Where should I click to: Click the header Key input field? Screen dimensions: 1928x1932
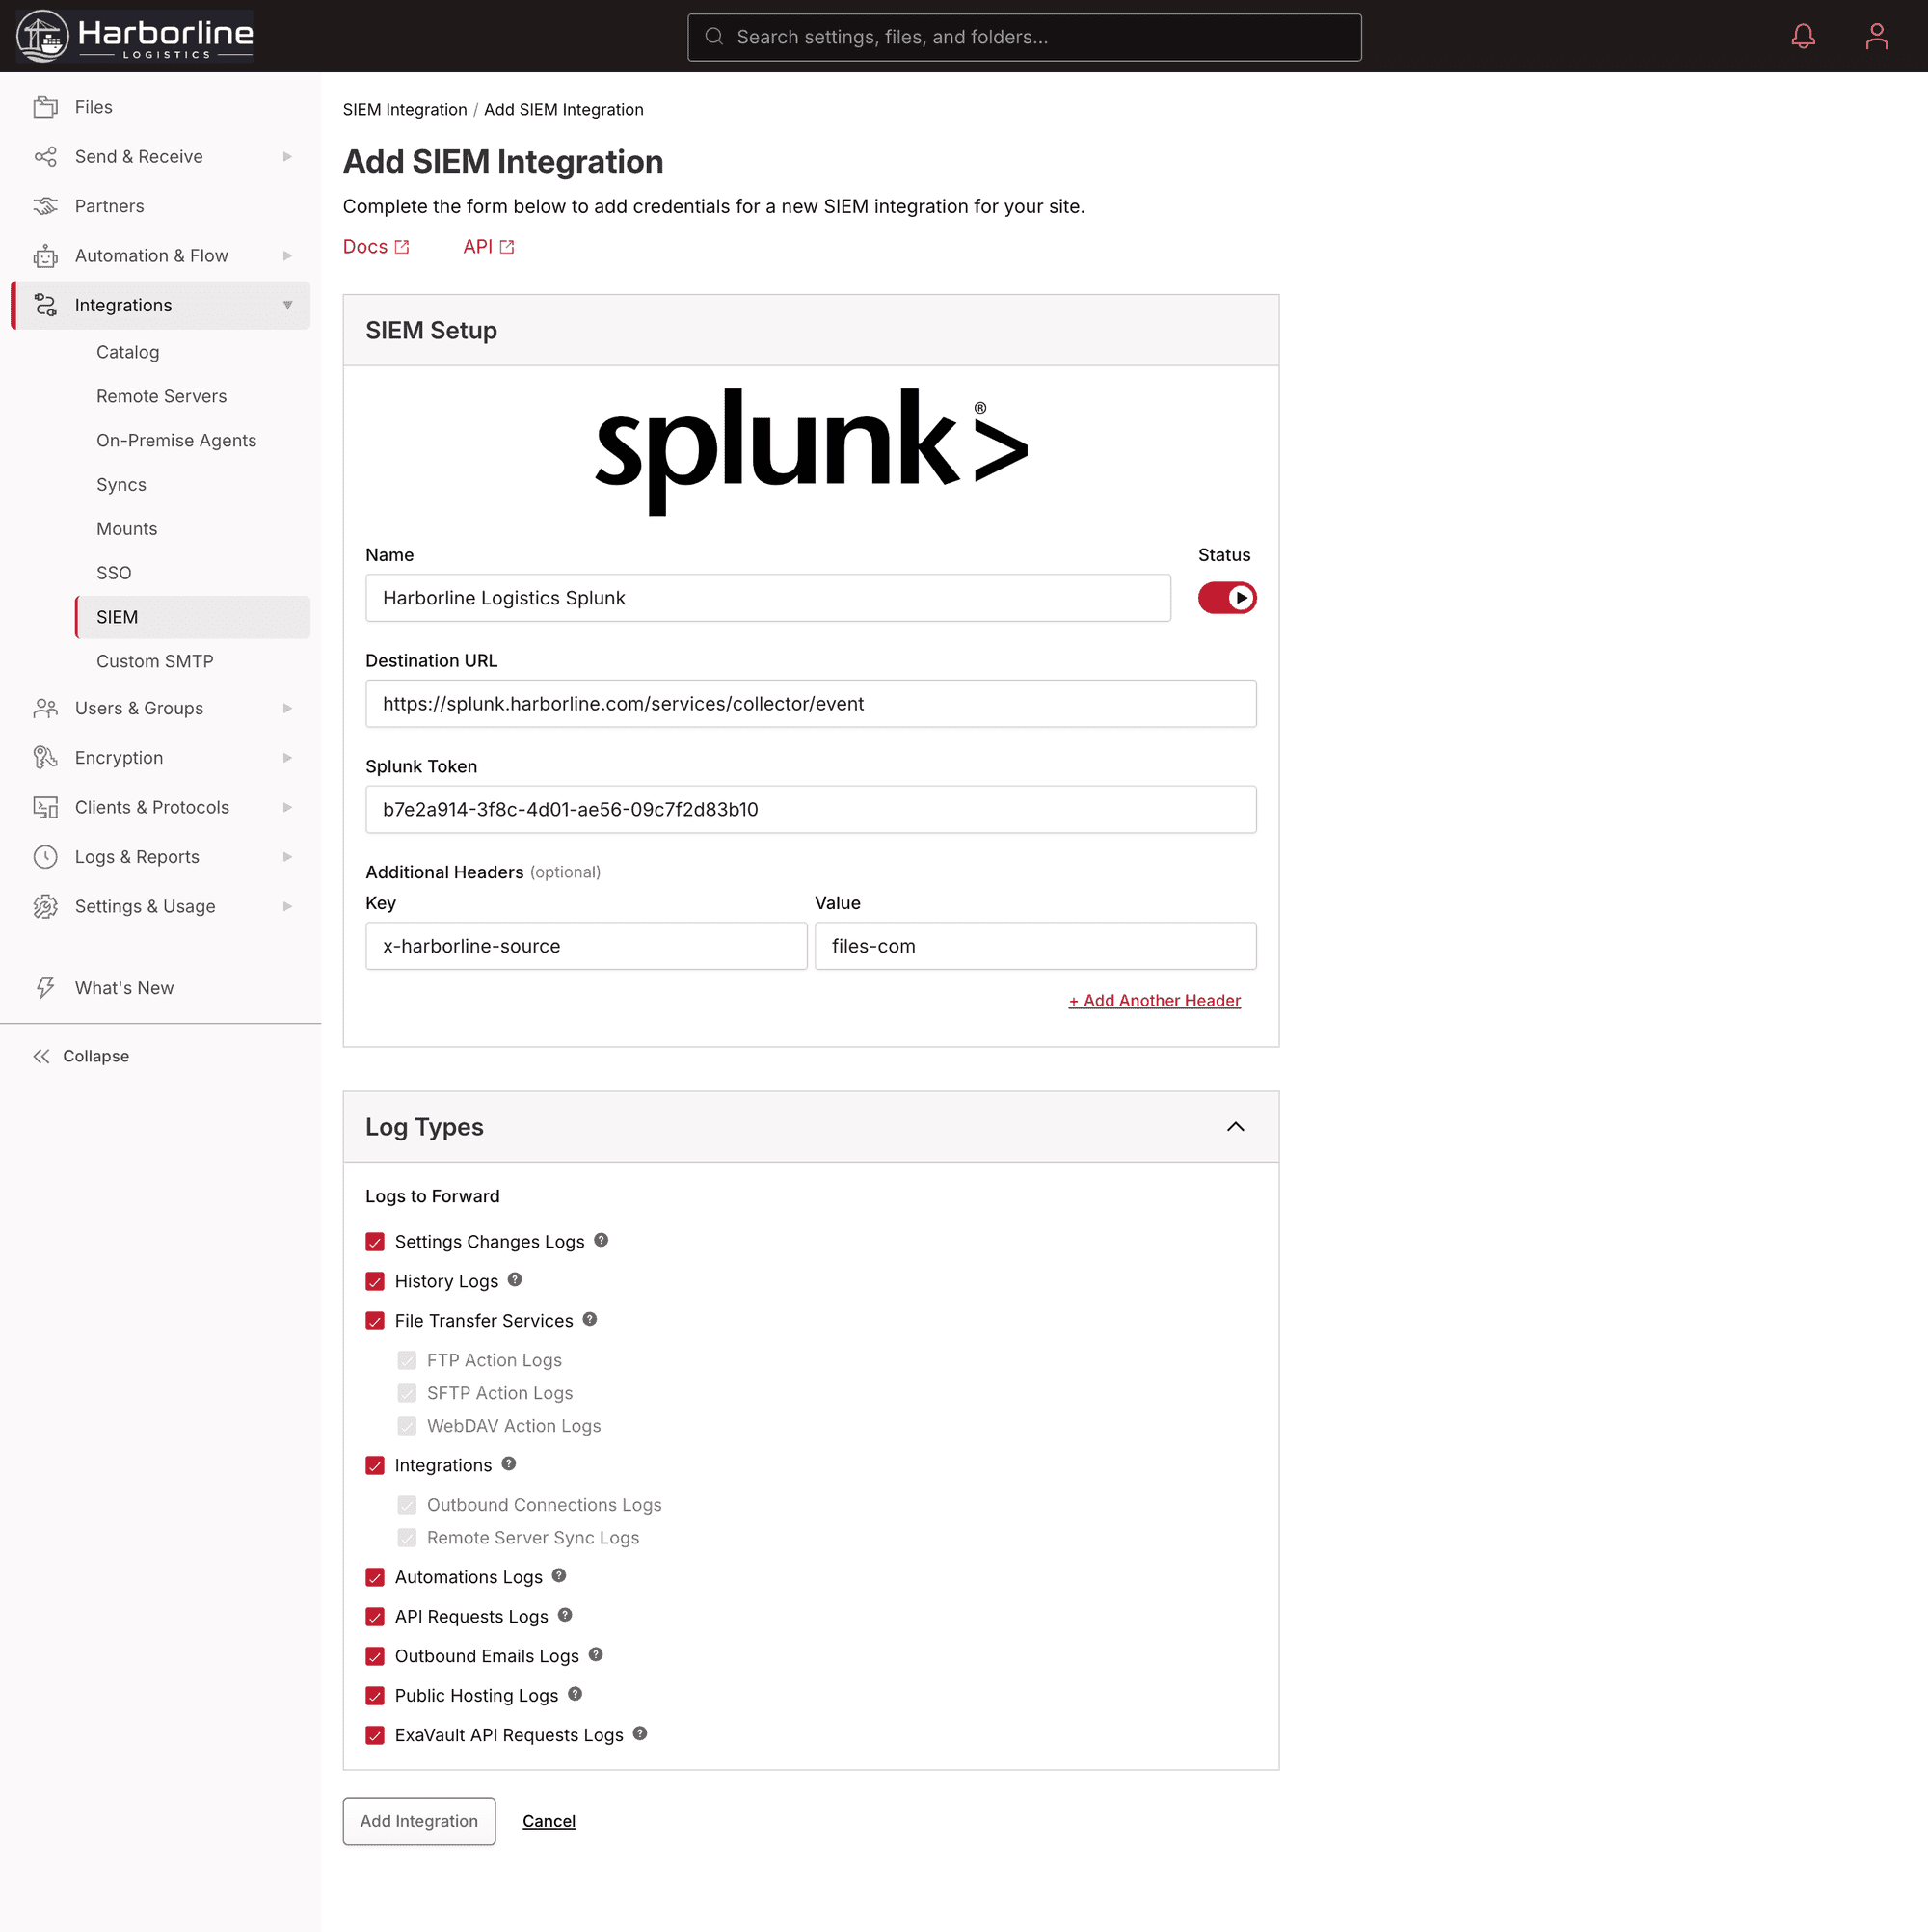[x=586, y=946]
